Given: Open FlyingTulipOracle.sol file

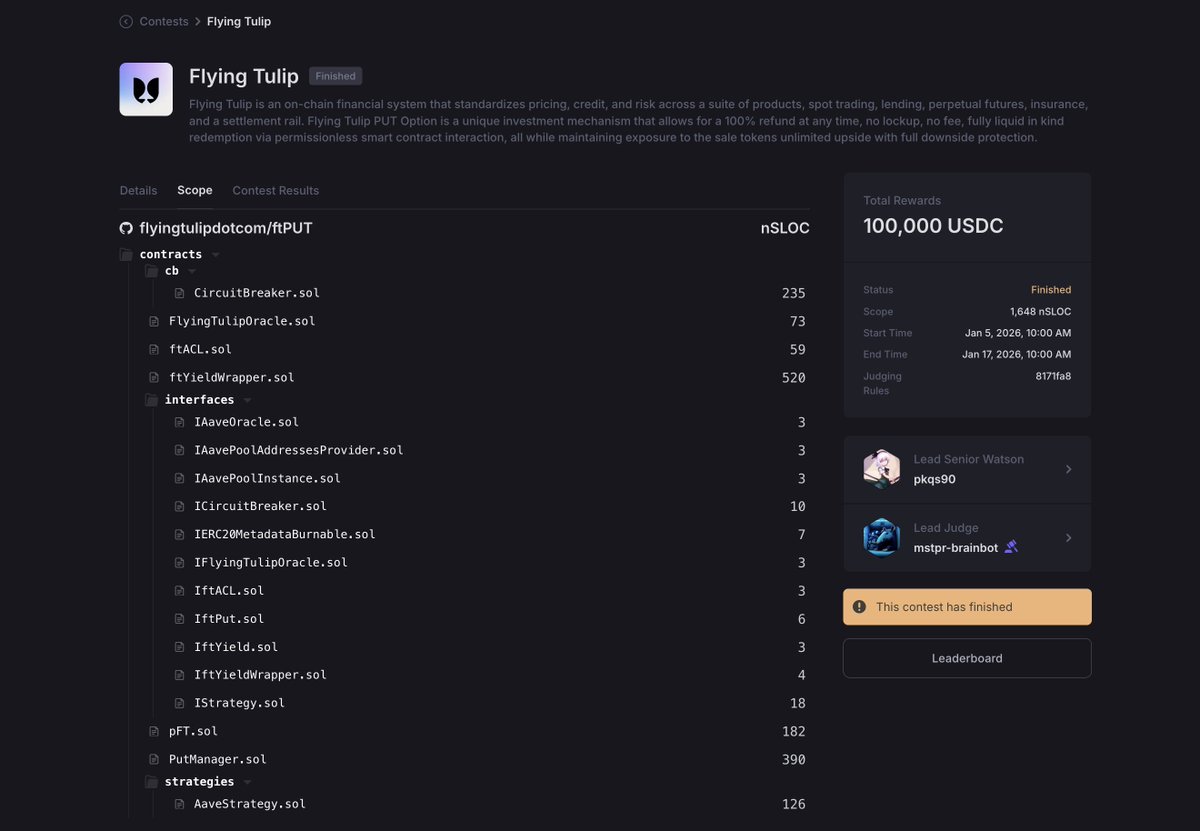Looking at the screenshot, I should pos(242,321).
